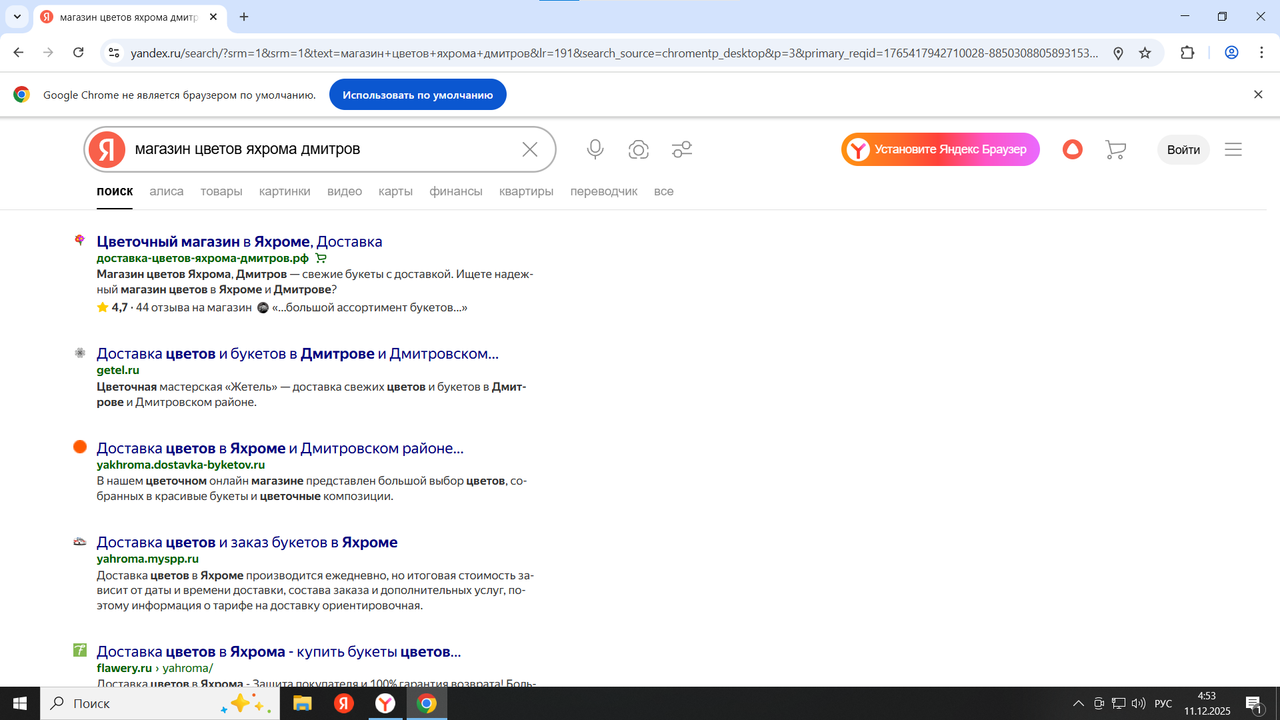The width and height of the screenshot is (1280, 720).
Task: Switch input language РУС
Action: 1163,704
